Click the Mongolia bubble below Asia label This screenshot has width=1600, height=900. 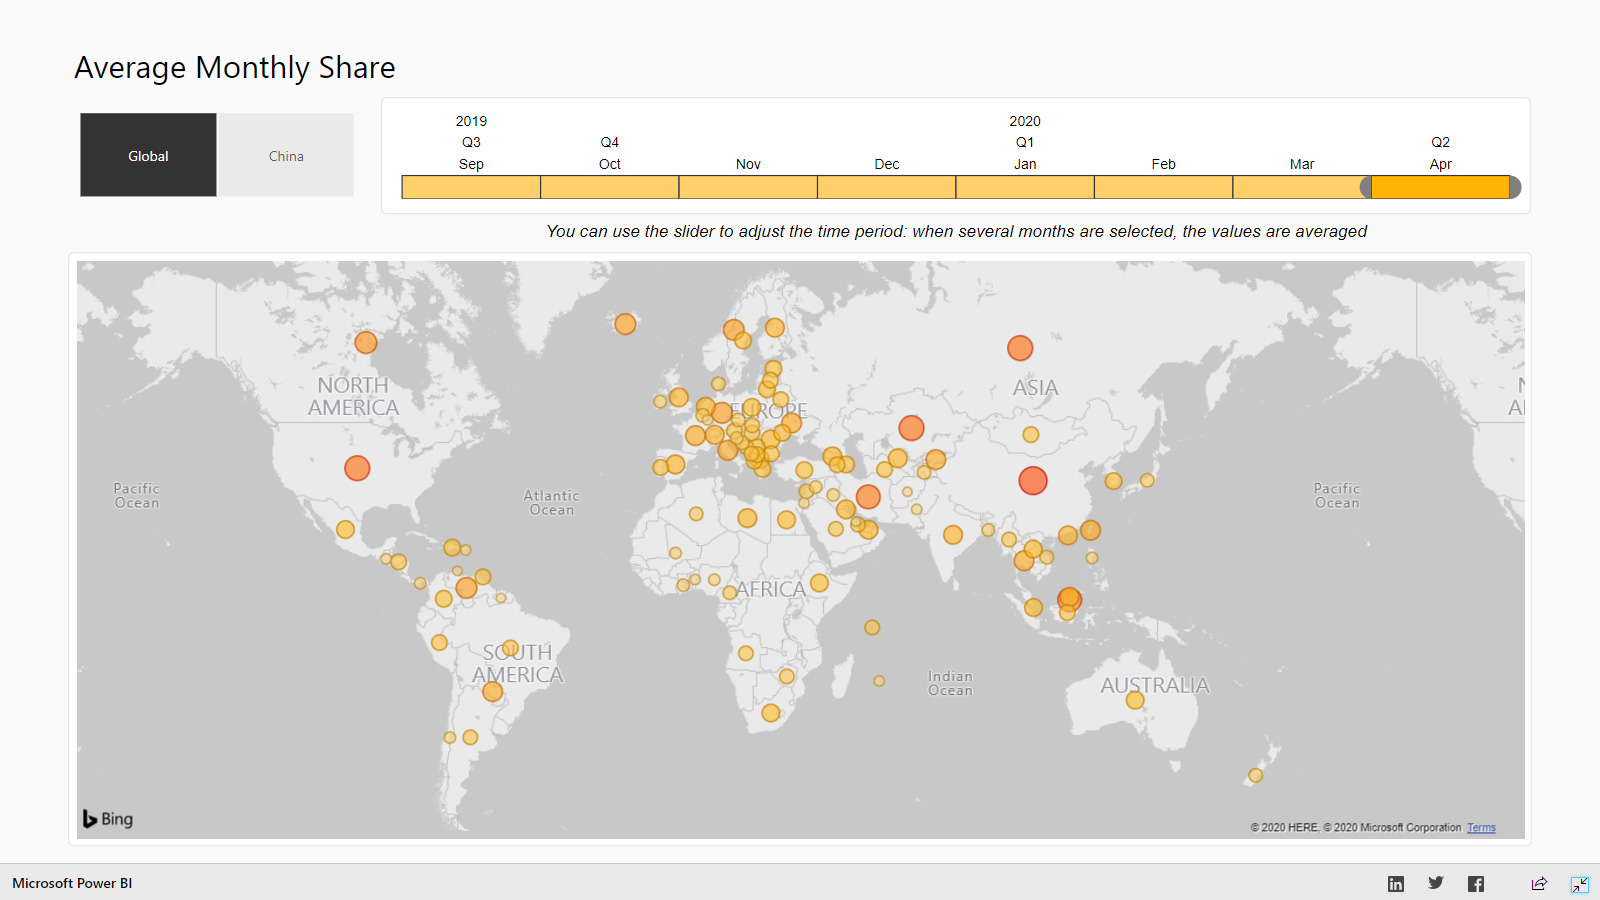tap(1031, 434)
